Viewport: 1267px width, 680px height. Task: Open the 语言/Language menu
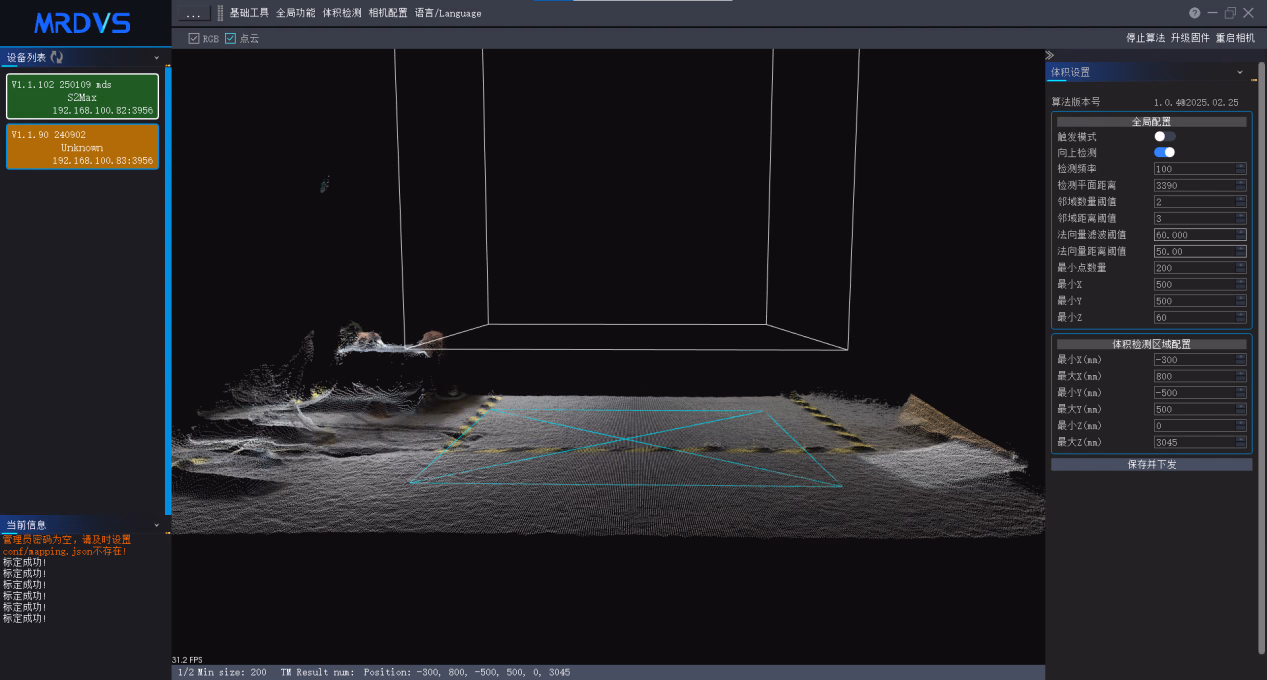tap(448, 13)
